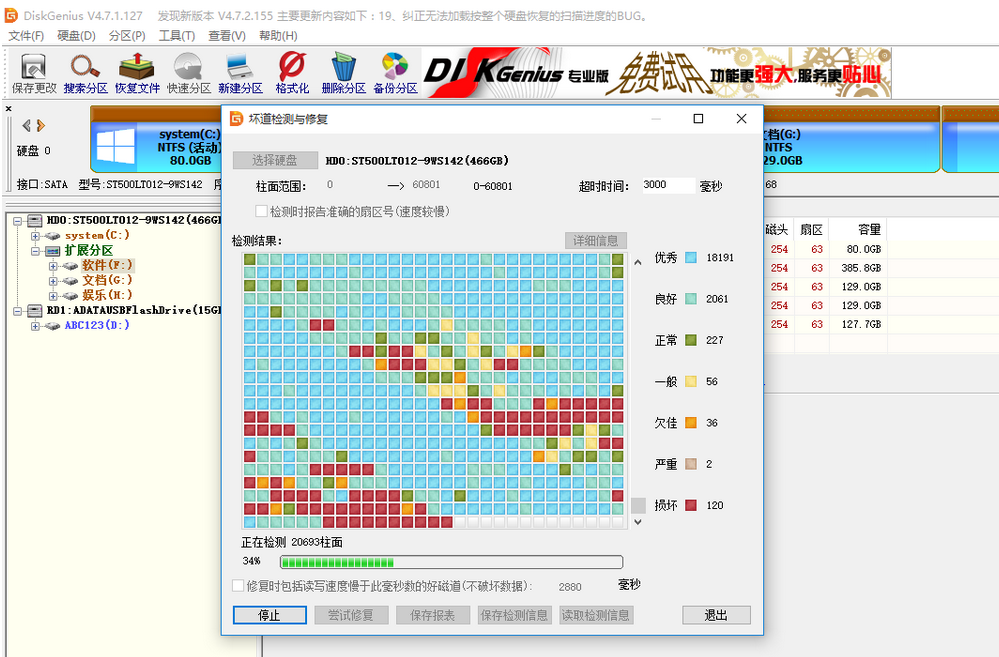This screenshot has width=999, height=657.
Task: Open the Search Partition (搜索分区) tool
Action: point(85,73)
